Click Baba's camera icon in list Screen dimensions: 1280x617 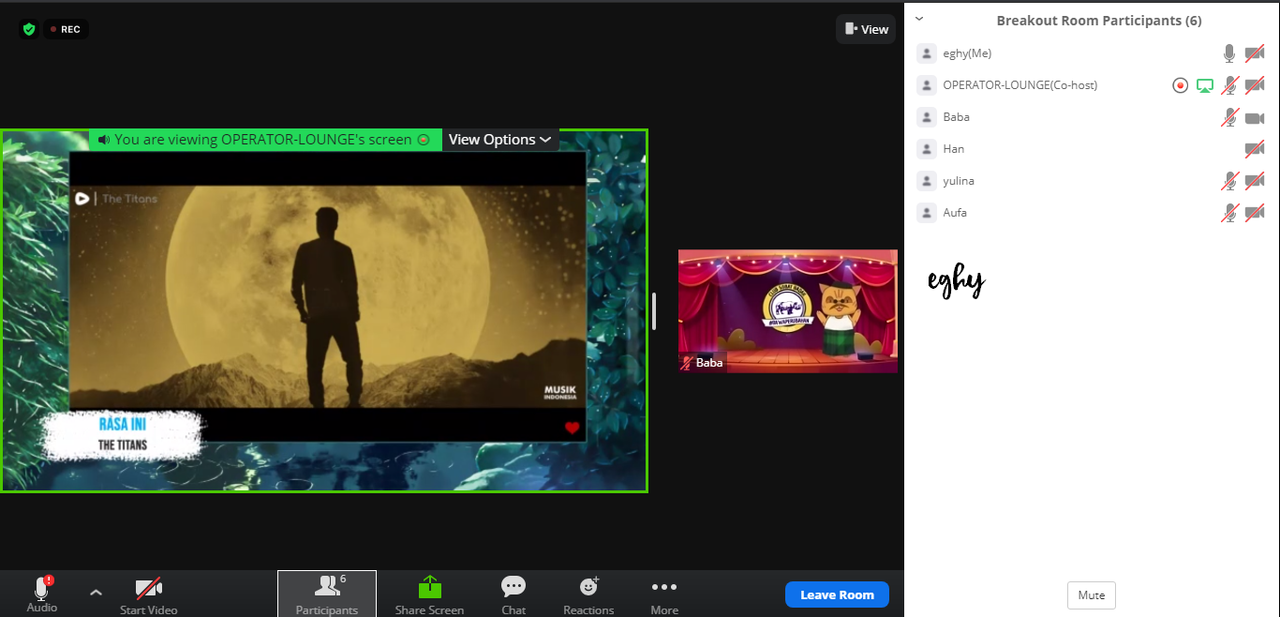point(1254,118)
